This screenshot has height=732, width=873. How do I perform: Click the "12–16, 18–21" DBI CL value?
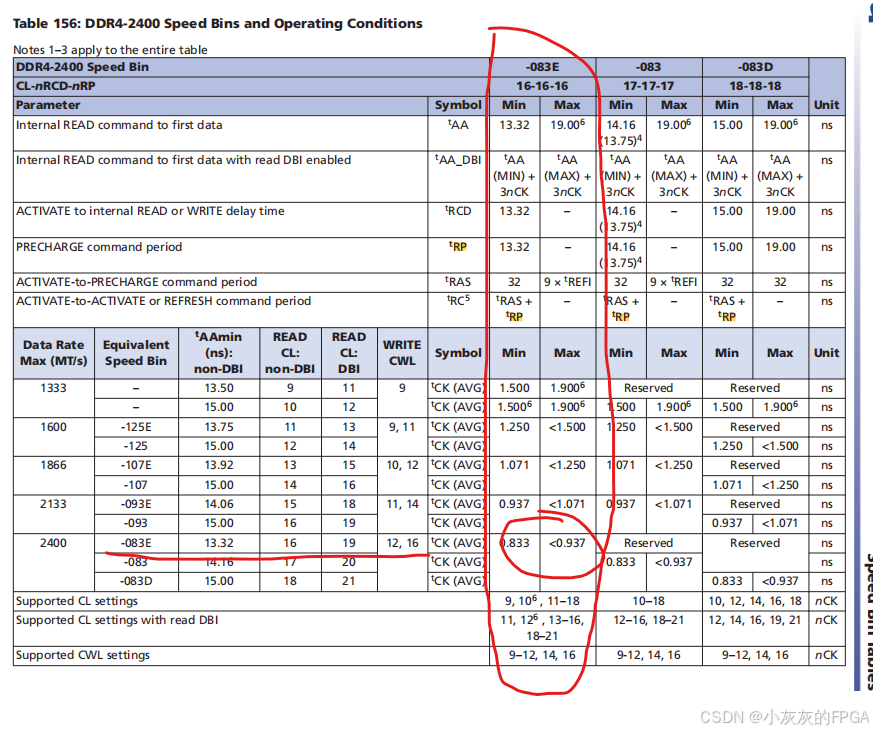point(648,620)
